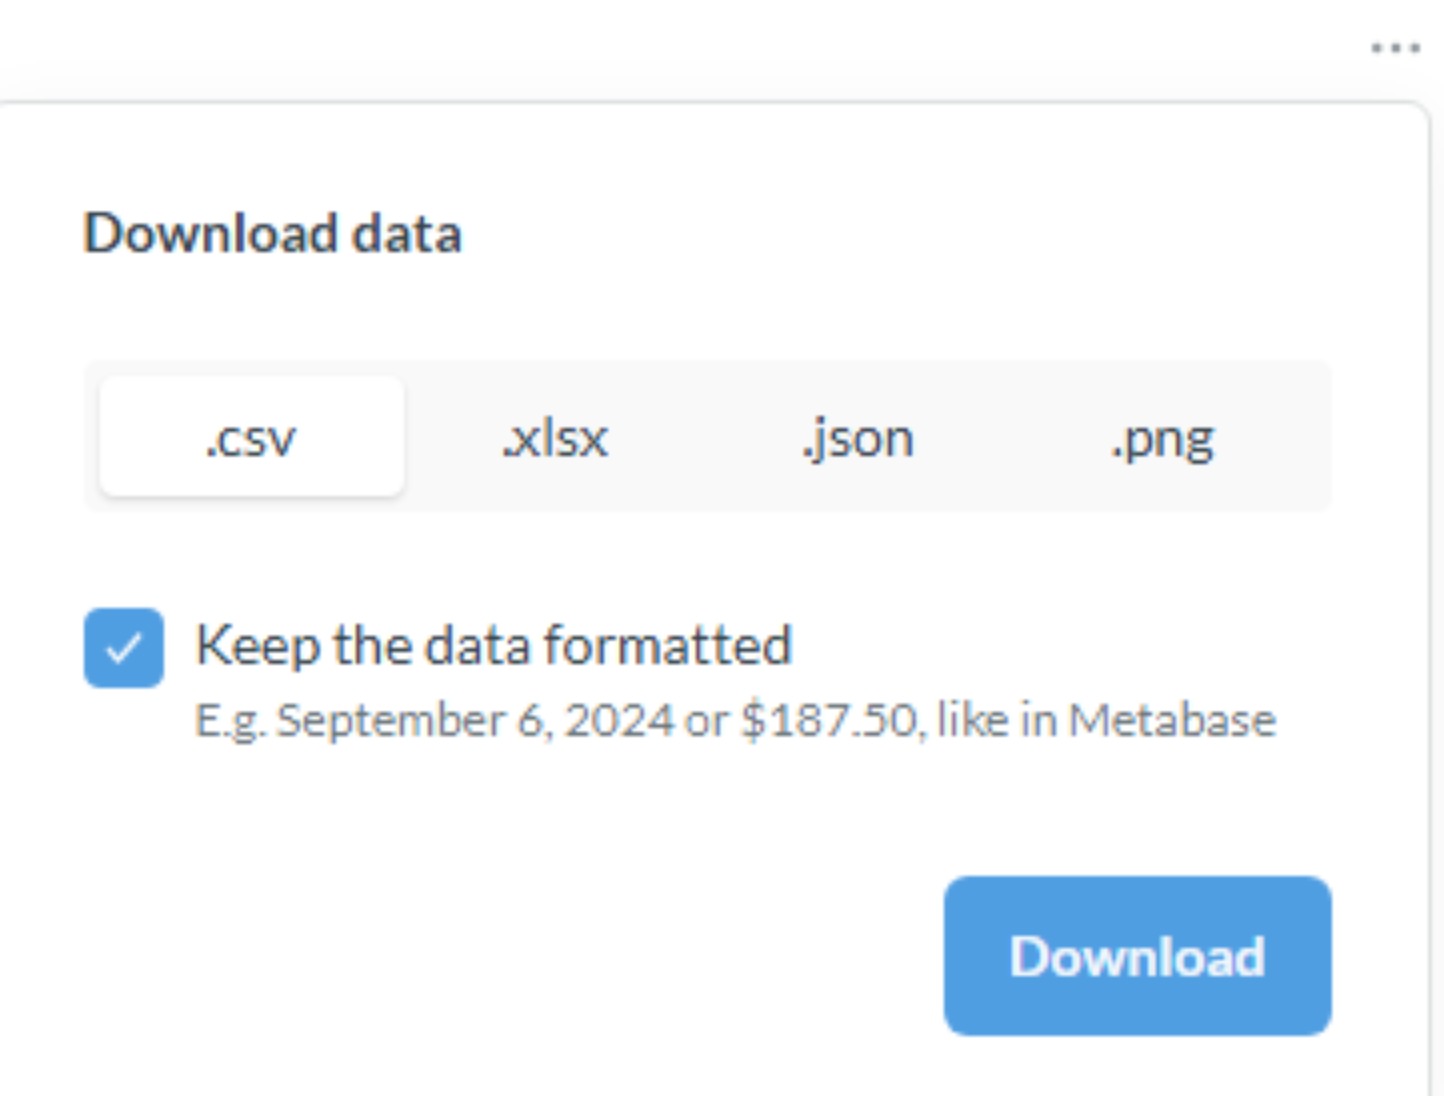Uncheck the Keep the data formatted checkbox
Viewport: 1444px width, 1096px height.
tap(124, 648)
